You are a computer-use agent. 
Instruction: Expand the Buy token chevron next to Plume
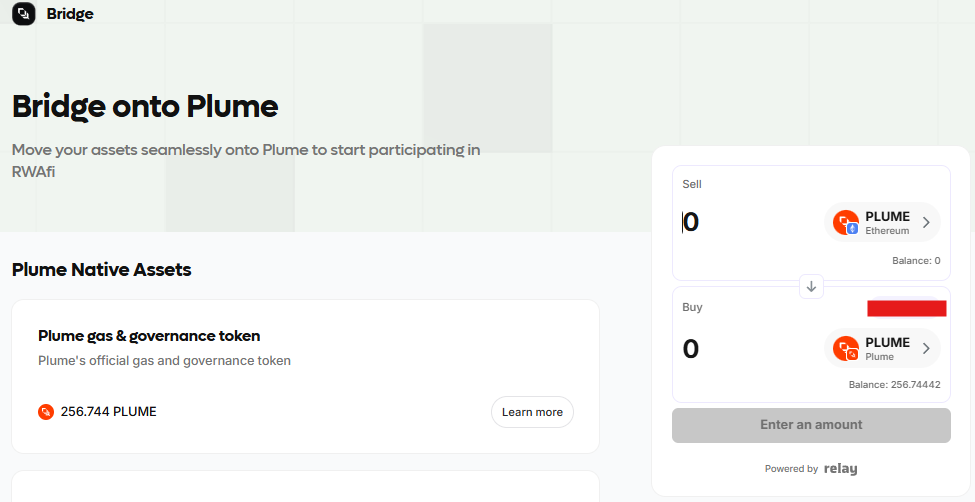(x=926, y=348)
